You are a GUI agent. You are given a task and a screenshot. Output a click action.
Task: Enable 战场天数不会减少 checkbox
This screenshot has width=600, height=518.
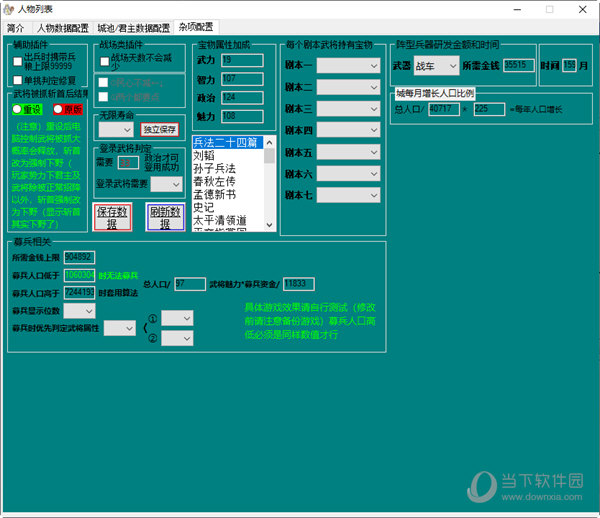coord(104,61)
